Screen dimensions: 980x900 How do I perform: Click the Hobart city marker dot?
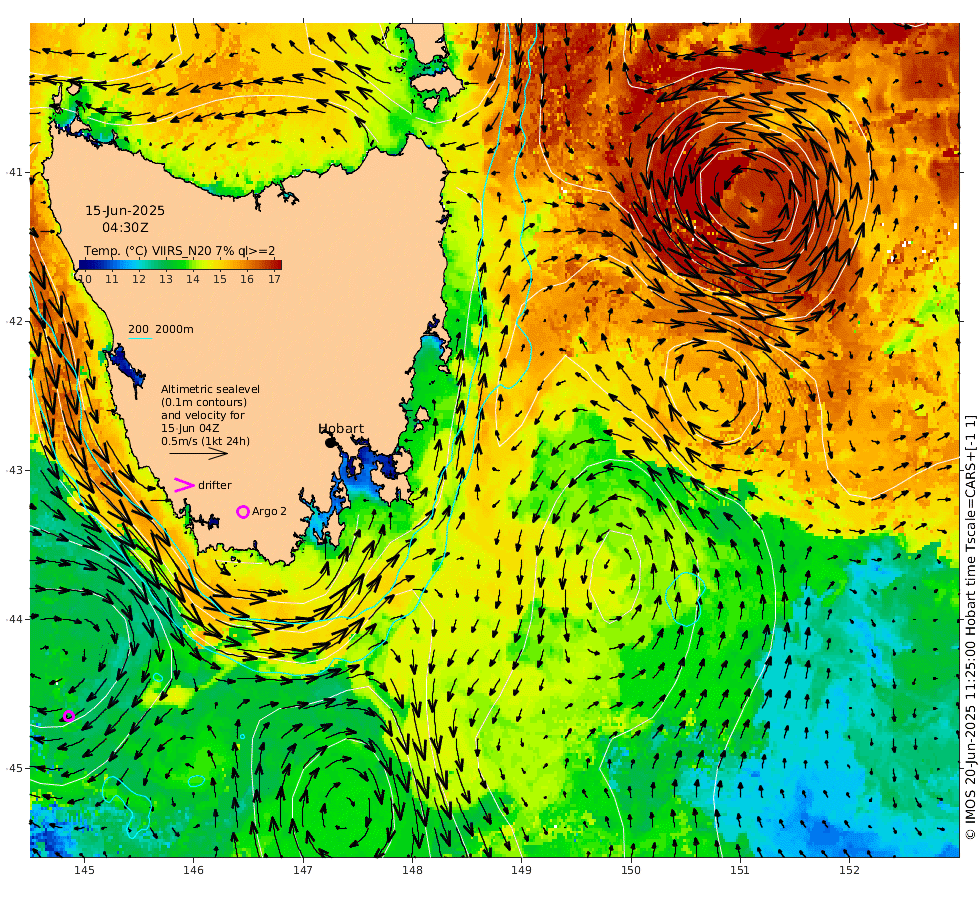[330, 442]
